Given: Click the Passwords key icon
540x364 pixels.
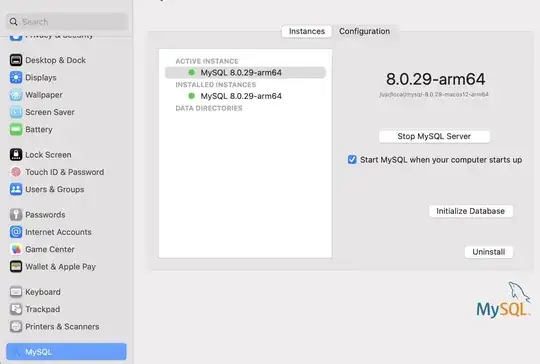Looking at the screenshot, I should [x=16, y=215].
